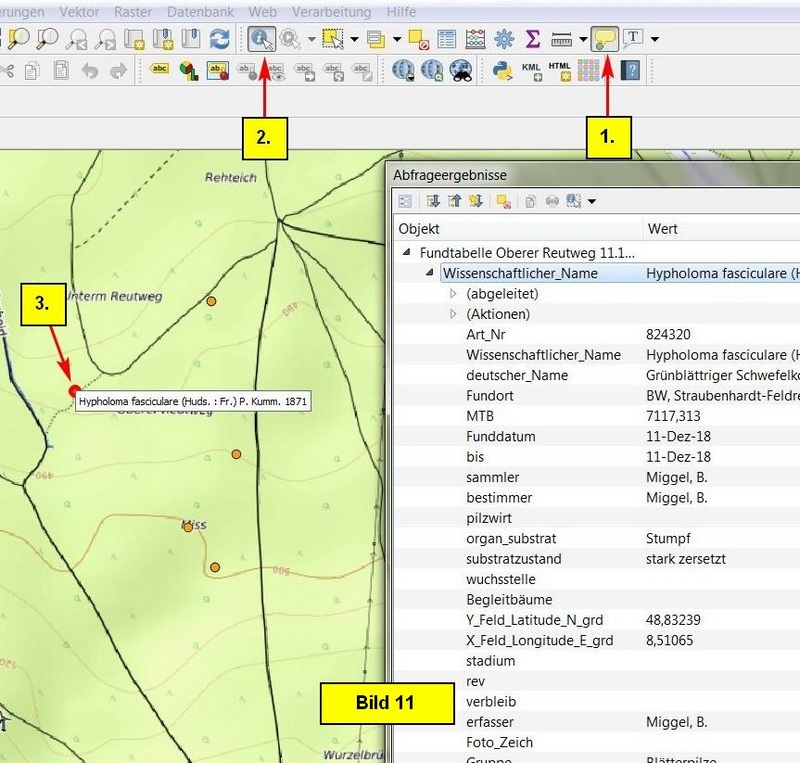Clear the identify results
Image resolution: width=800 pixels, height=763 pixels.
pyautogui.click(x=504, y=201)
